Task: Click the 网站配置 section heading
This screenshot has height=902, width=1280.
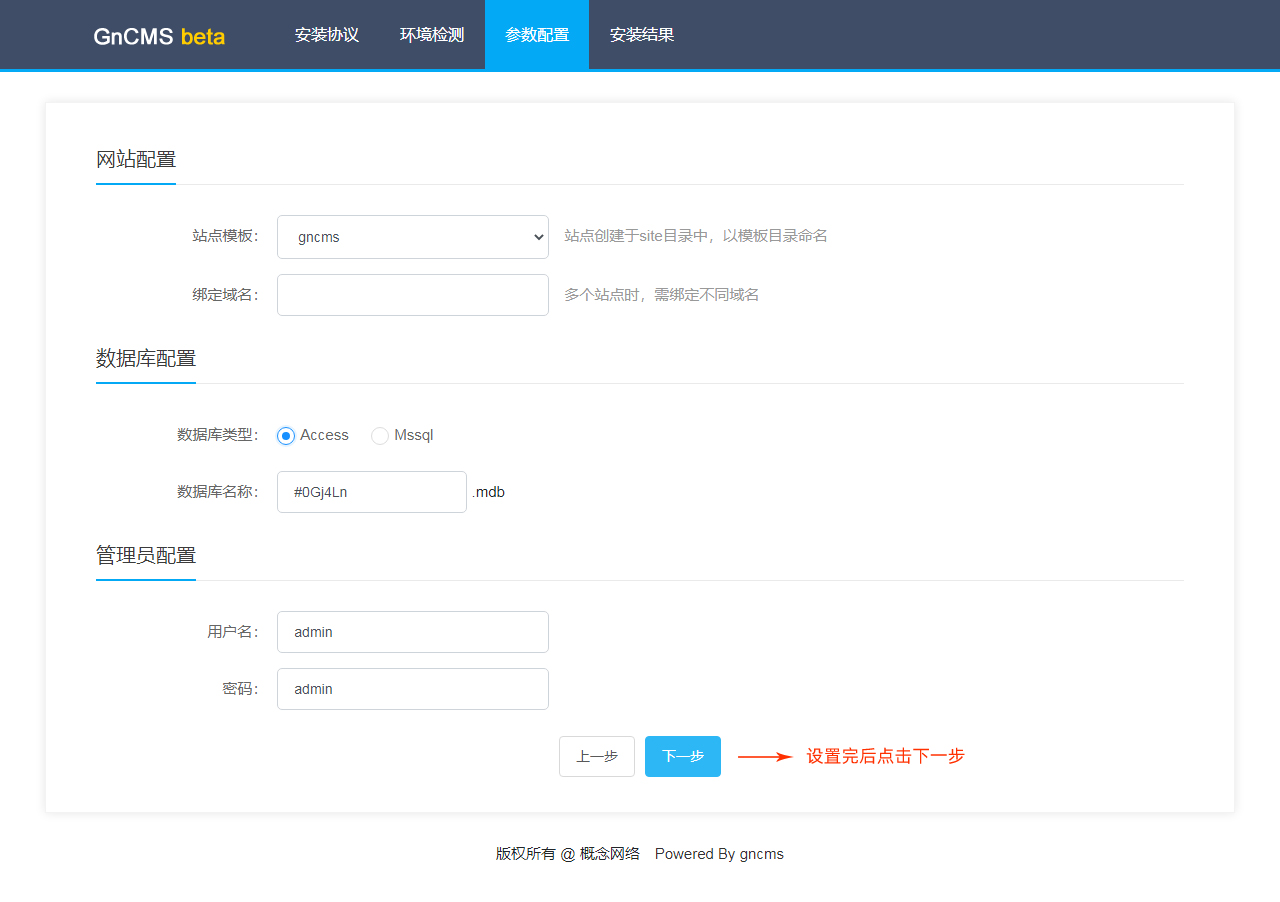Action: point(136,159)
